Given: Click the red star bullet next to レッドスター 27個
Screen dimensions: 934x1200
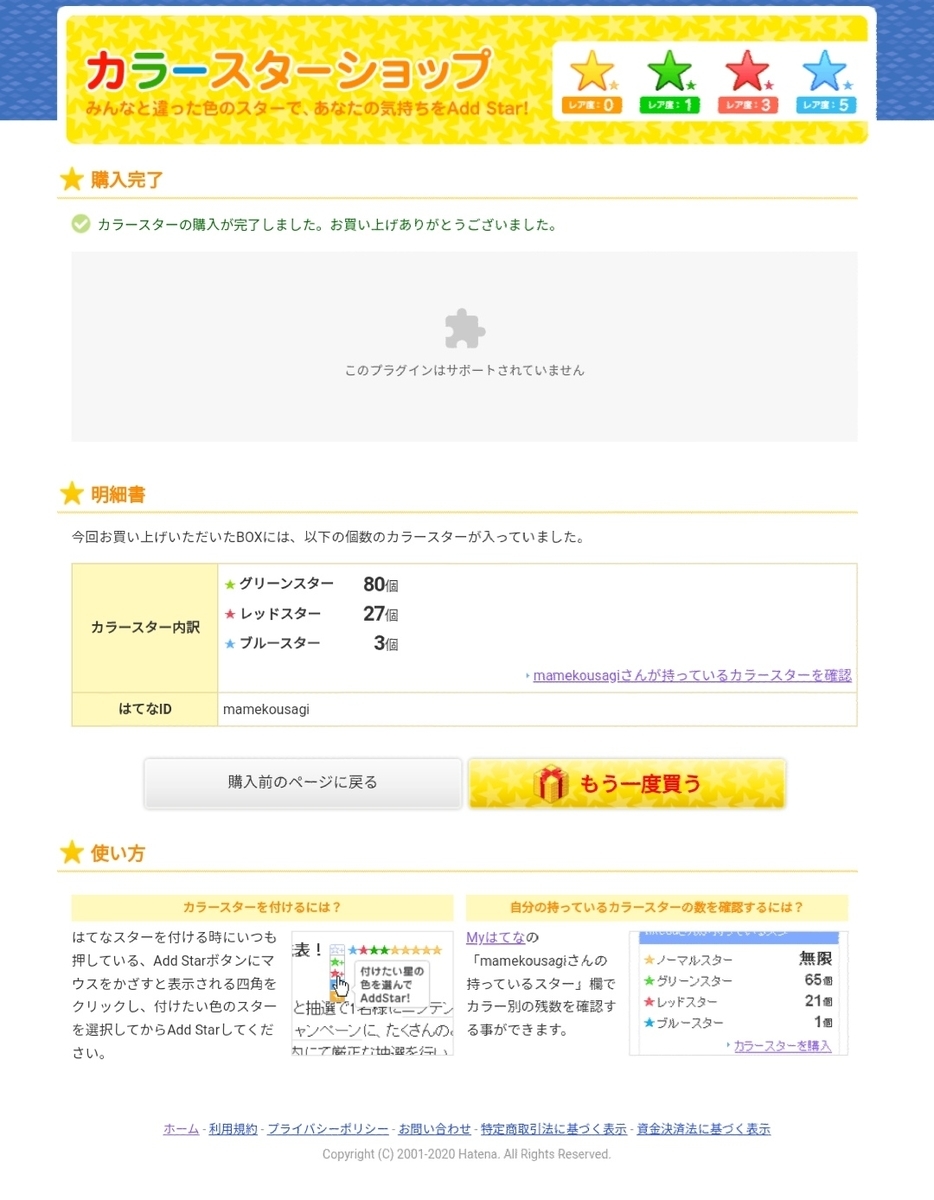Looking at the screenshot, I should point(230,614).
